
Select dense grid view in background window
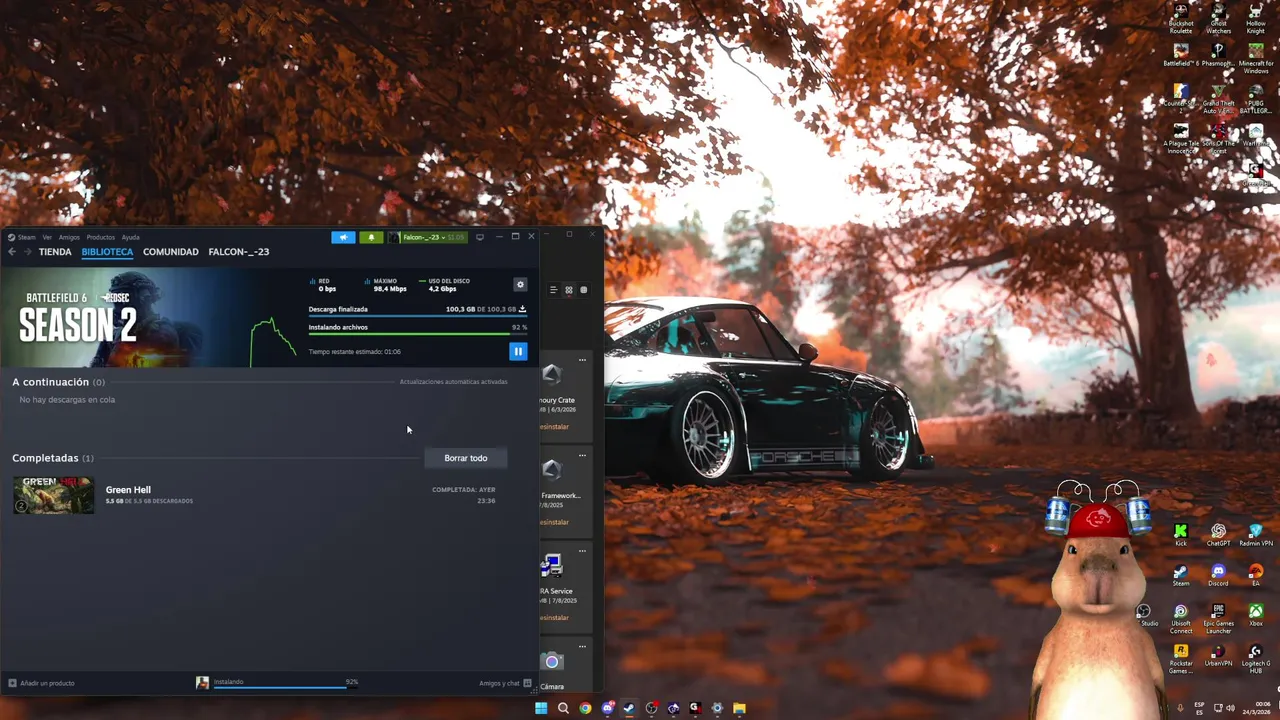tap(584, 290)
